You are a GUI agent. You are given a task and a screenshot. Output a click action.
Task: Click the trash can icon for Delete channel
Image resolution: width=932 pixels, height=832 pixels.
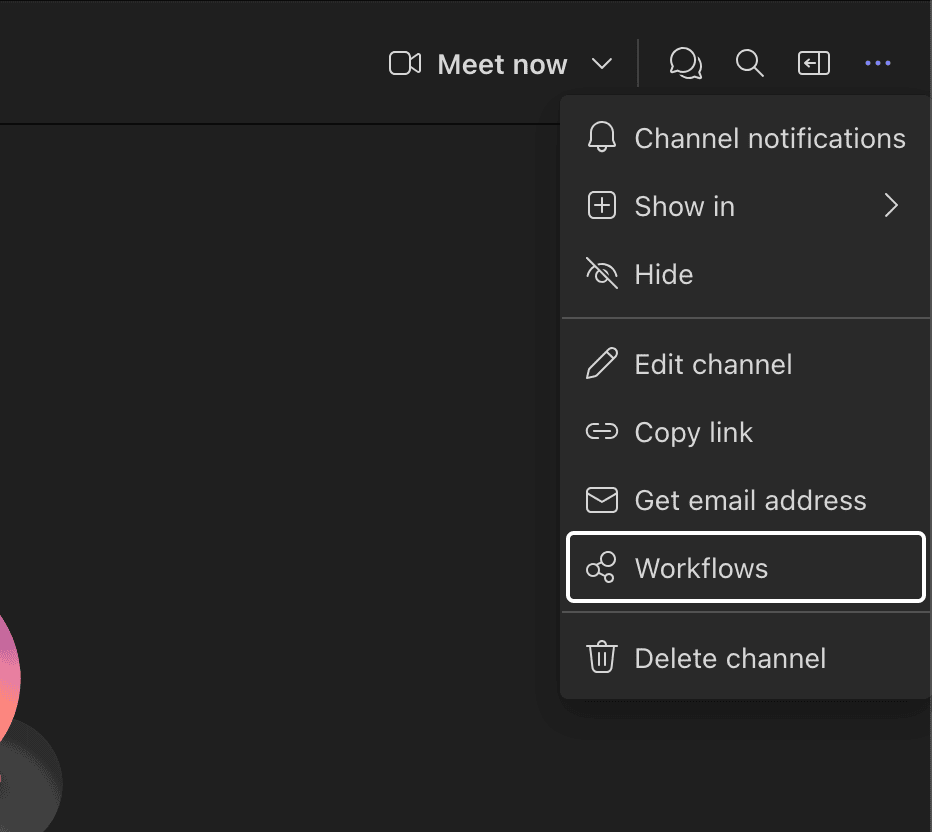(601, 658)
